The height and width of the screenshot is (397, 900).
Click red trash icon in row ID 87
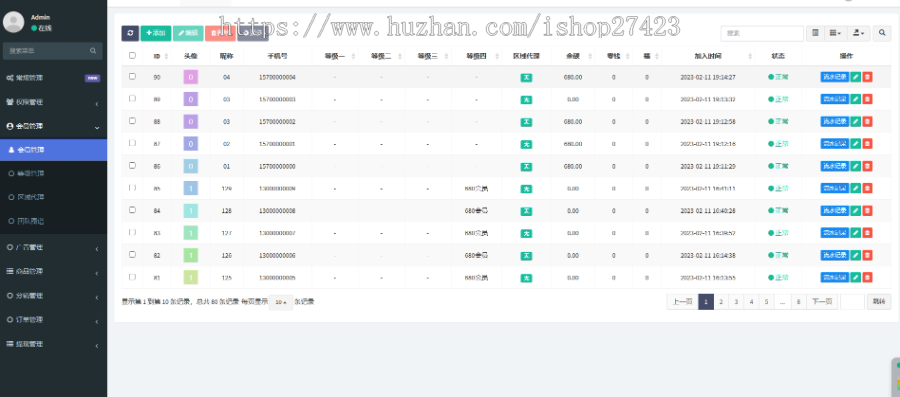click(x=867, y=143)
